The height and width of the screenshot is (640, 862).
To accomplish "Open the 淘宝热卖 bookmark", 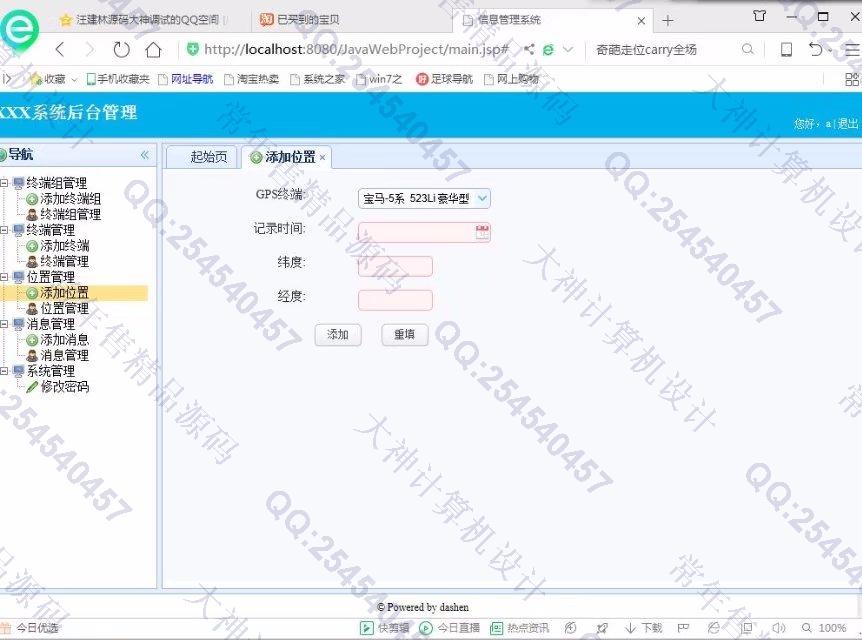I will [252, 79].
